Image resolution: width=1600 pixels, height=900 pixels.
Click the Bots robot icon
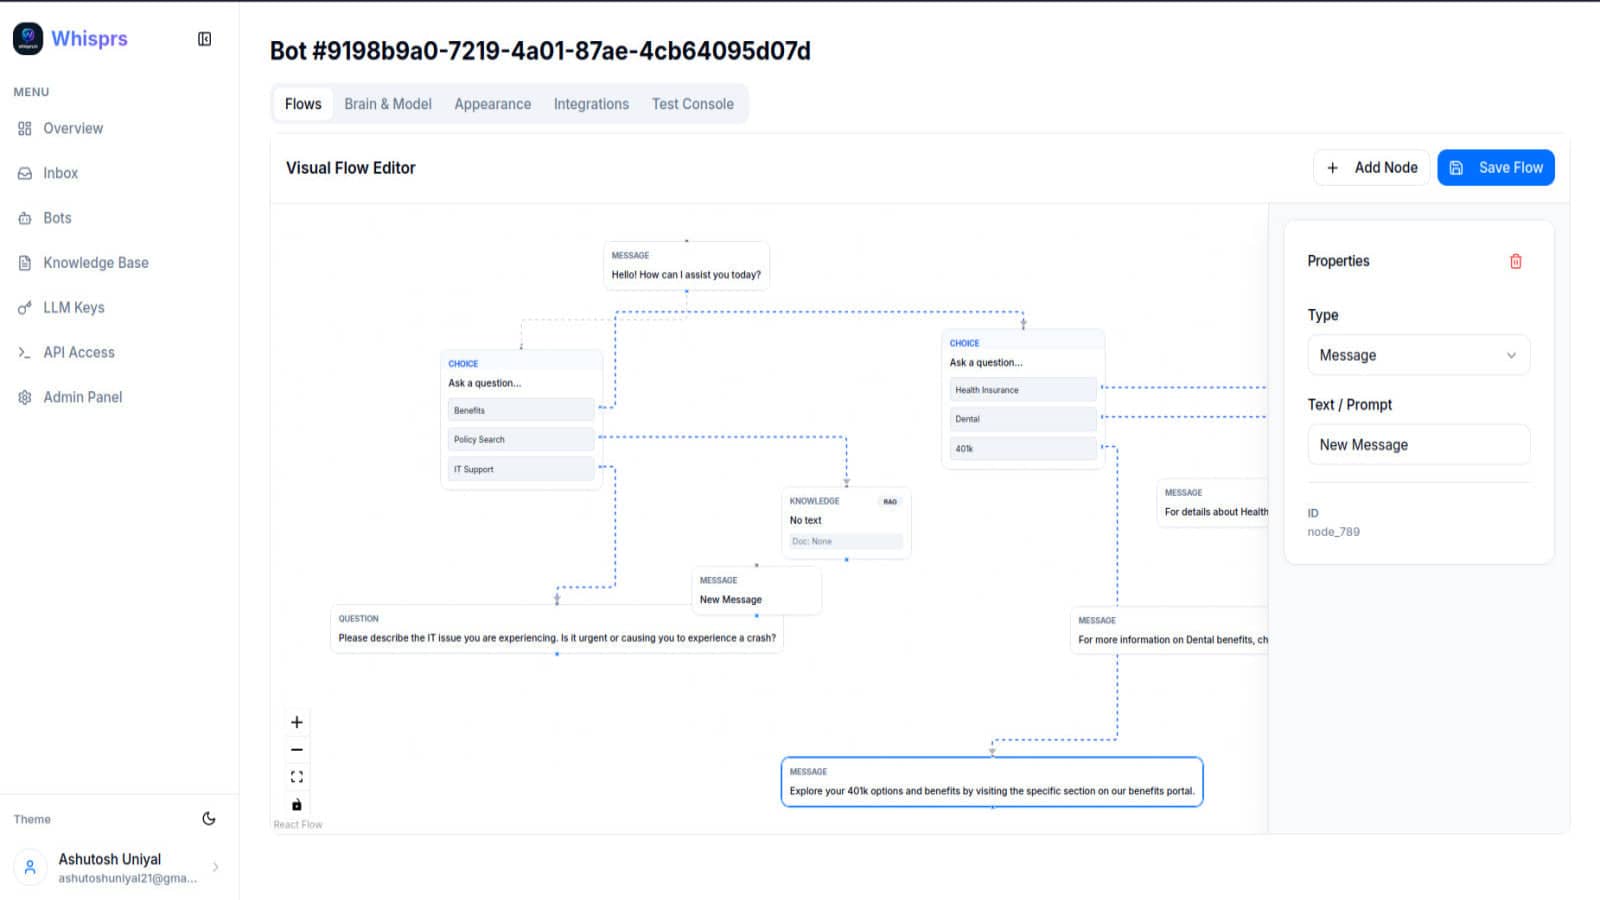click(x=24, y=218)
